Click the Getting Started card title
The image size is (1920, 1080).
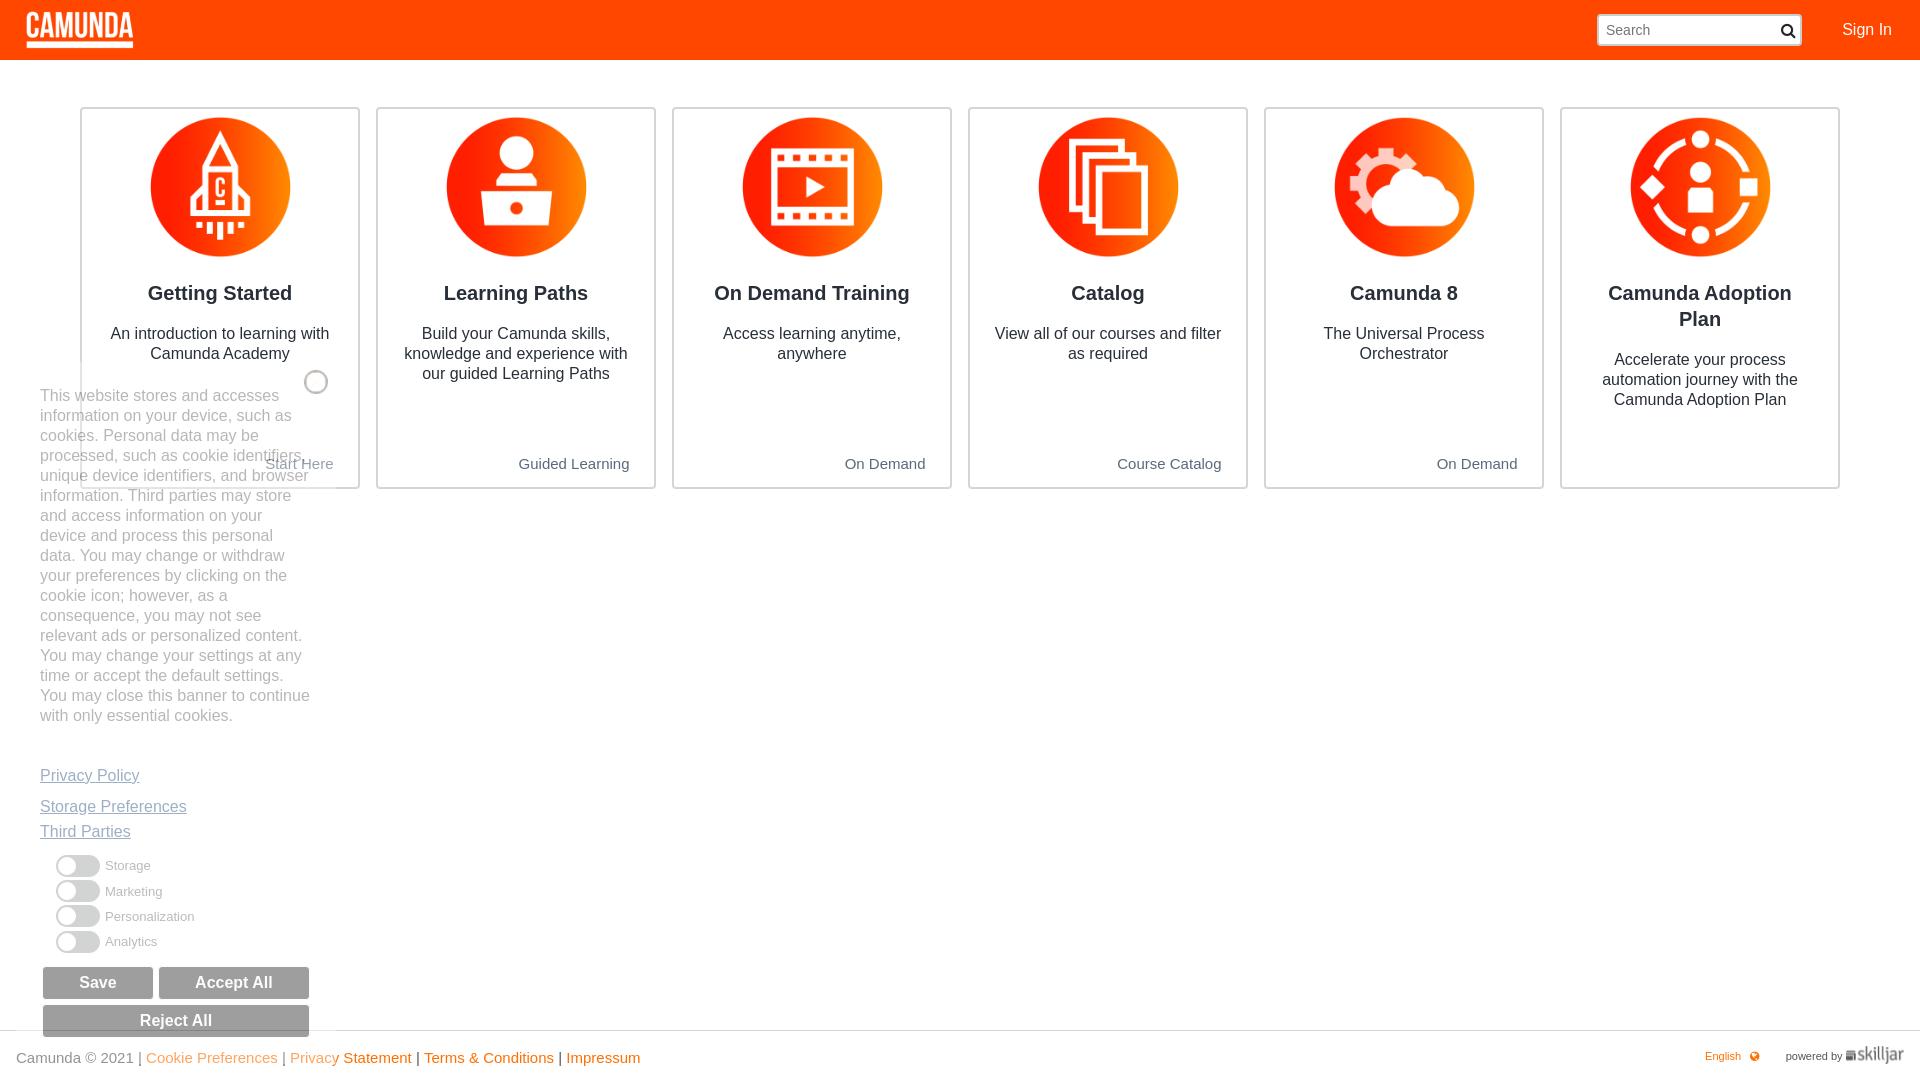coord(220,293)
